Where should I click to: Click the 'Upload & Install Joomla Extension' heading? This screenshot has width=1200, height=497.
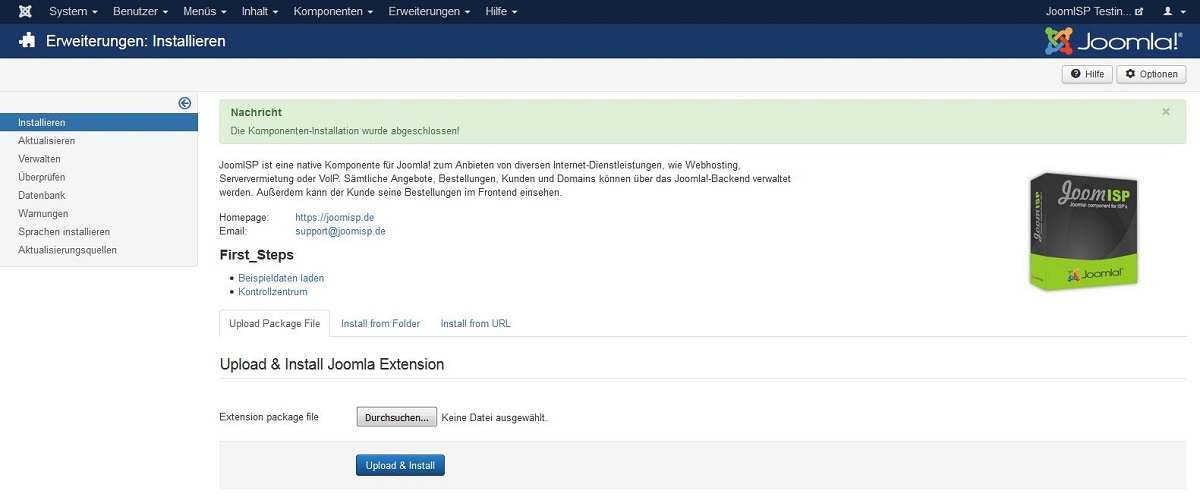[332, 364]
